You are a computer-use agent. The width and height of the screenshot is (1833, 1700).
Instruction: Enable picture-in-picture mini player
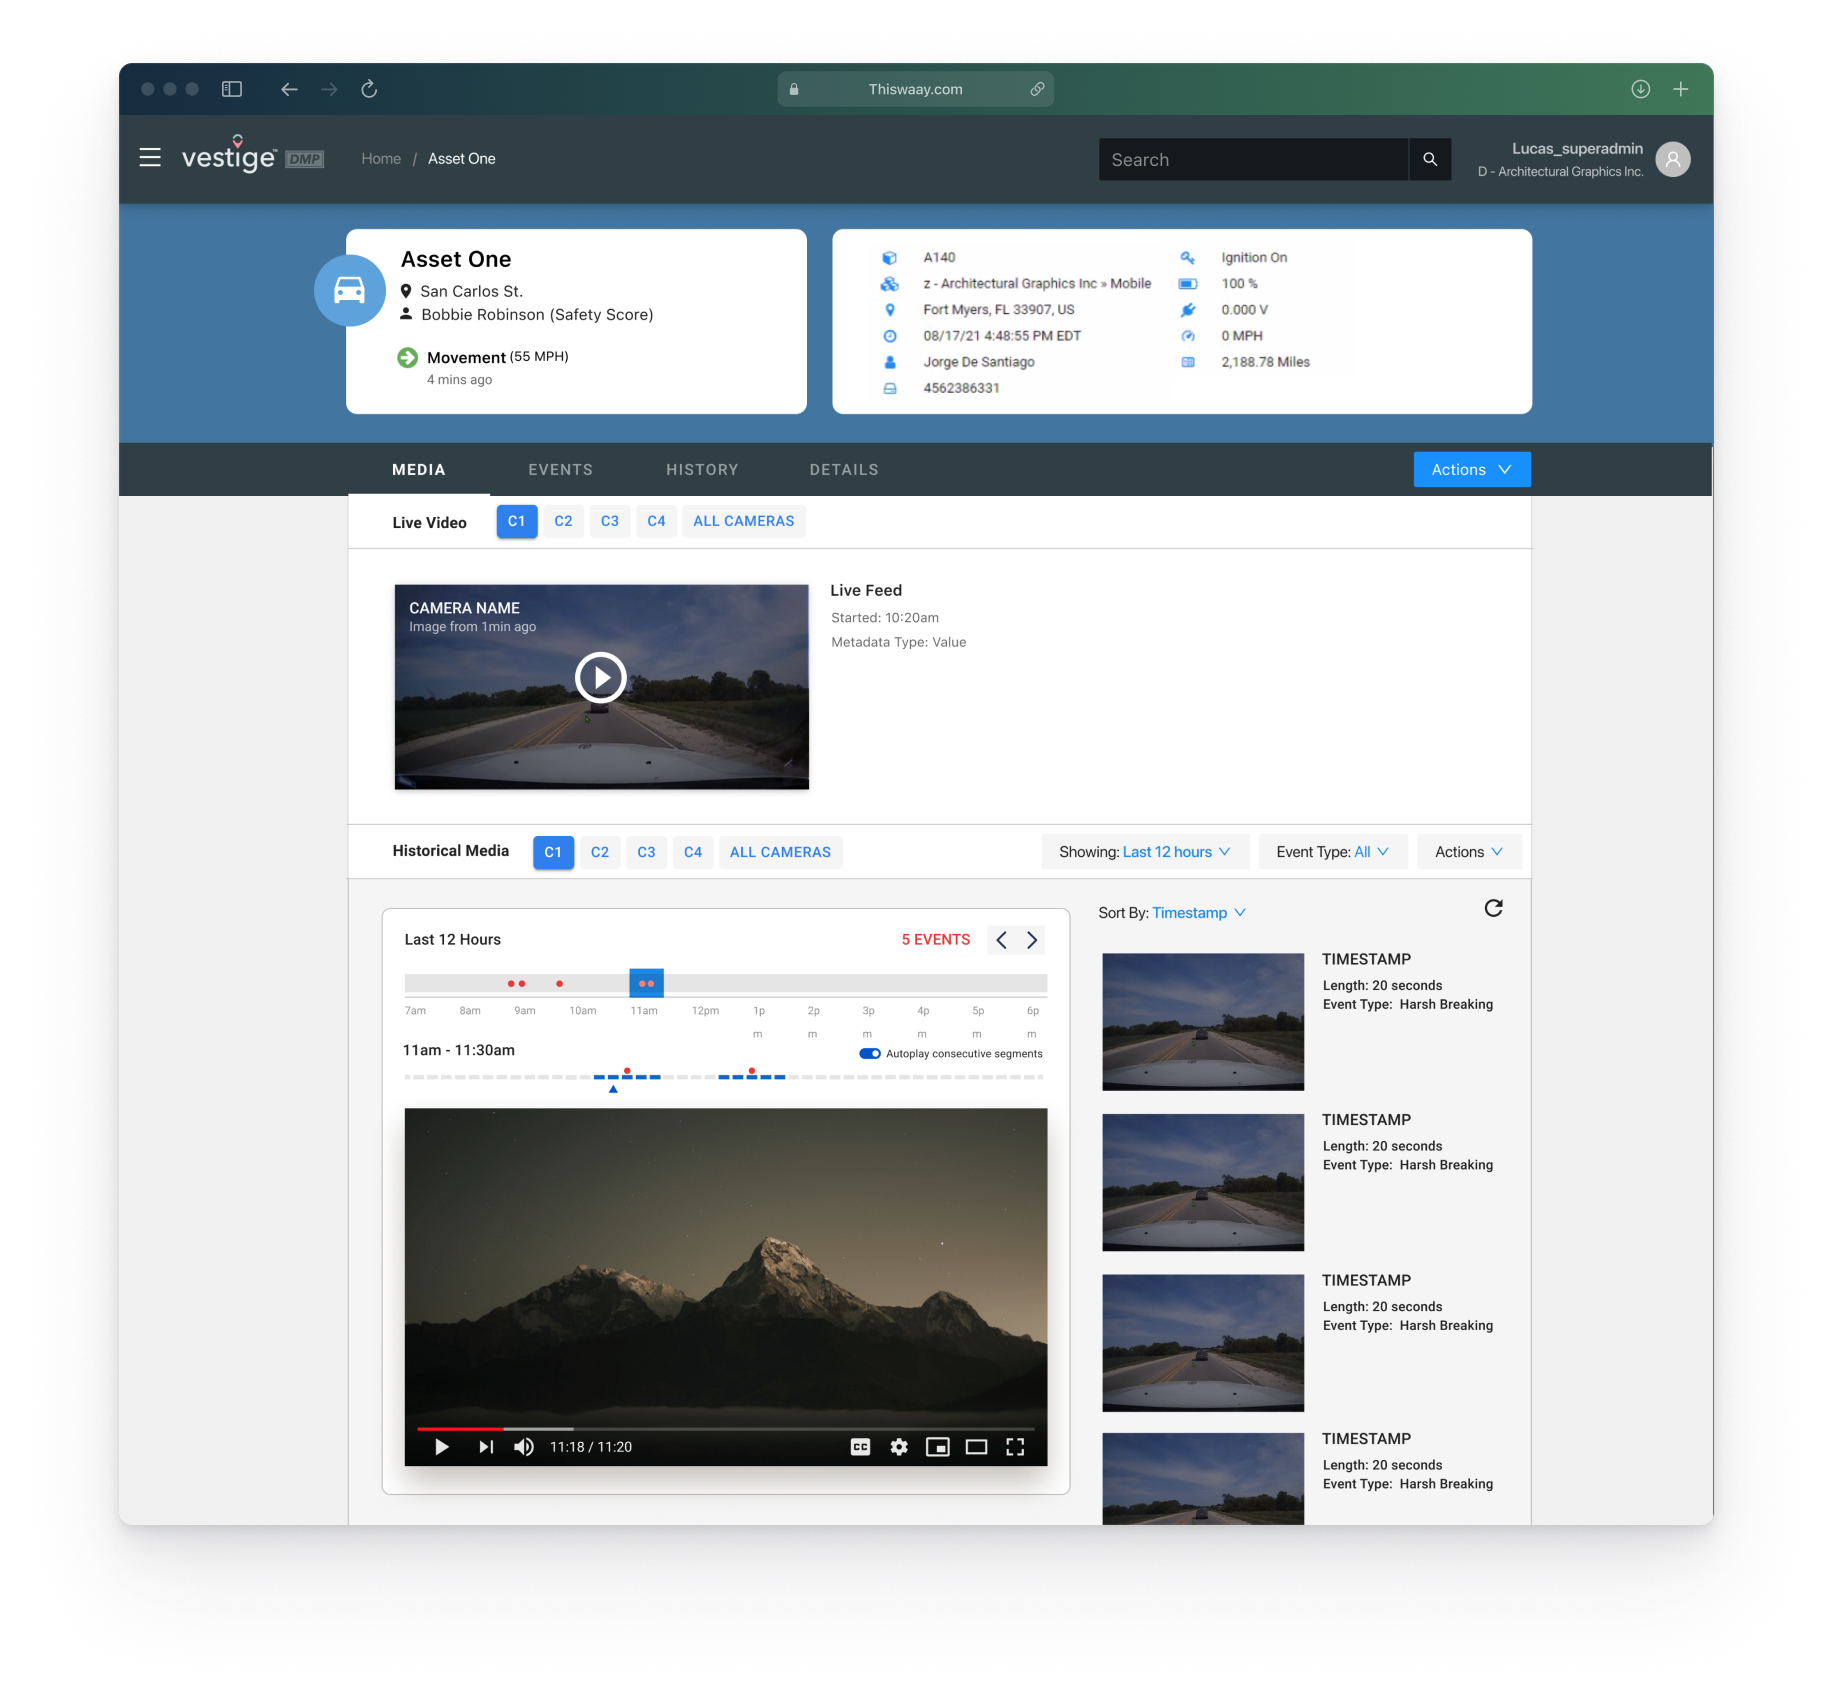(937, 1447)
